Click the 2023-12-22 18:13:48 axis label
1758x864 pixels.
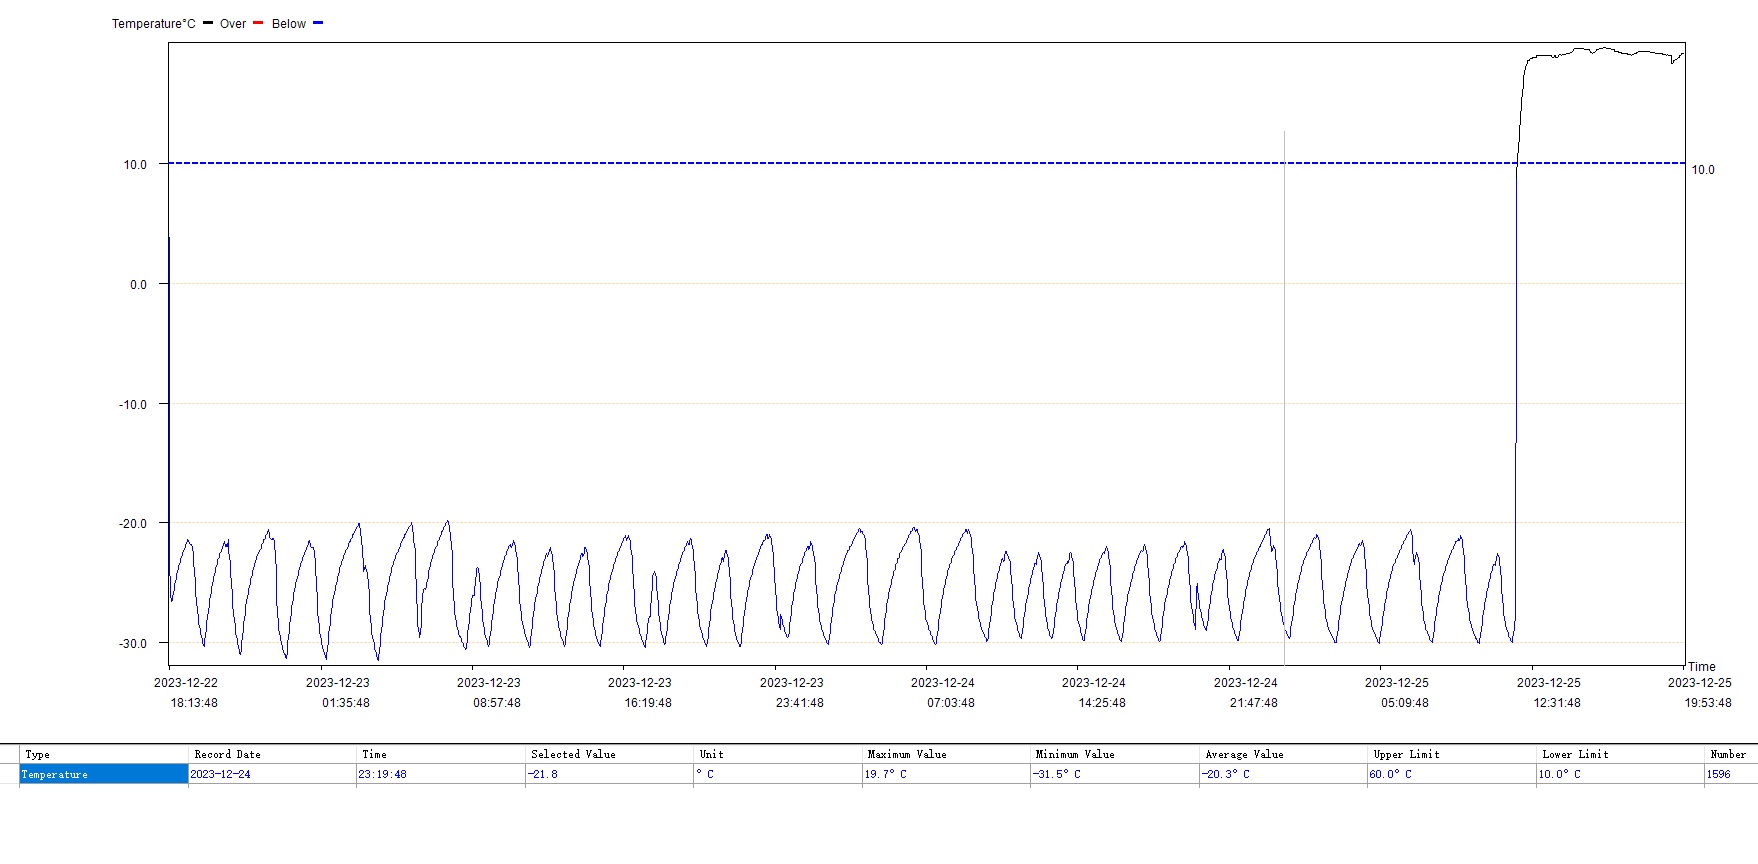click(x=186, y=693)
